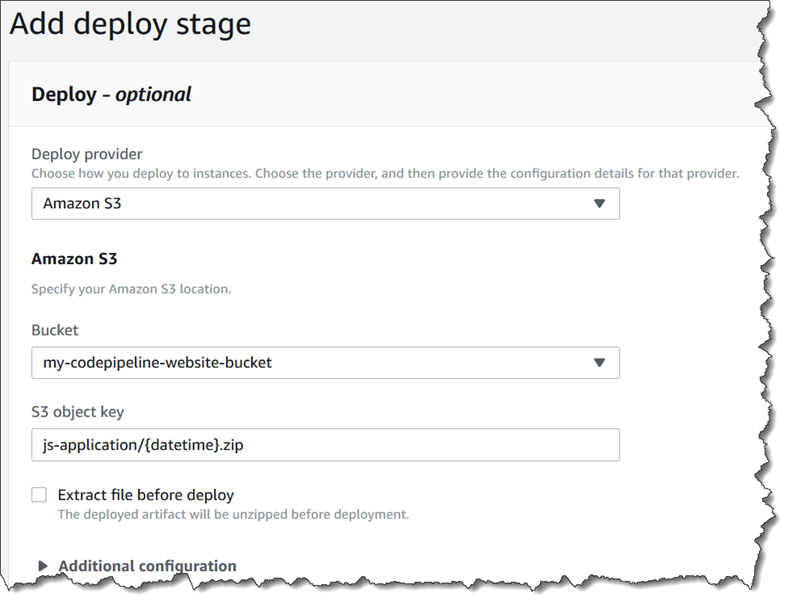Click the 'Deploy - optional' section header
Viewport: 792px width, 610px height.
click(111, 95)
